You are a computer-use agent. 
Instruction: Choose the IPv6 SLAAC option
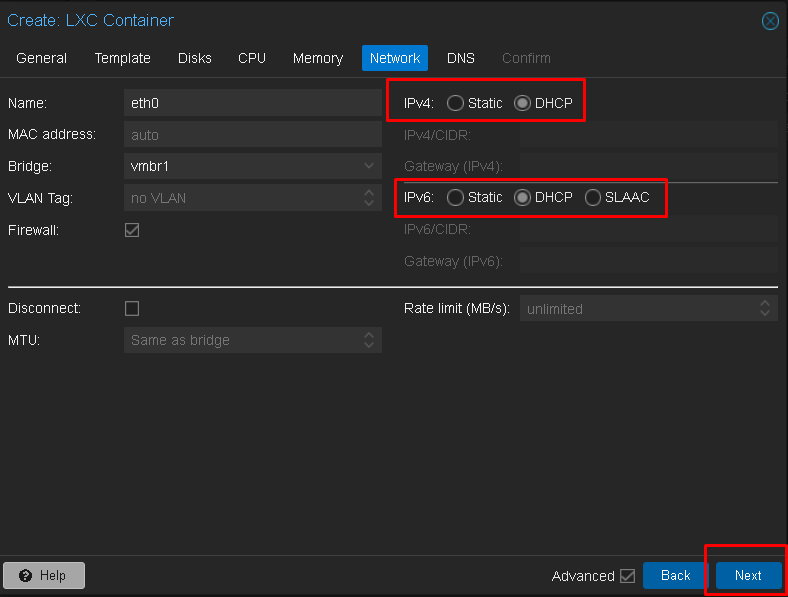pos(593,197)
